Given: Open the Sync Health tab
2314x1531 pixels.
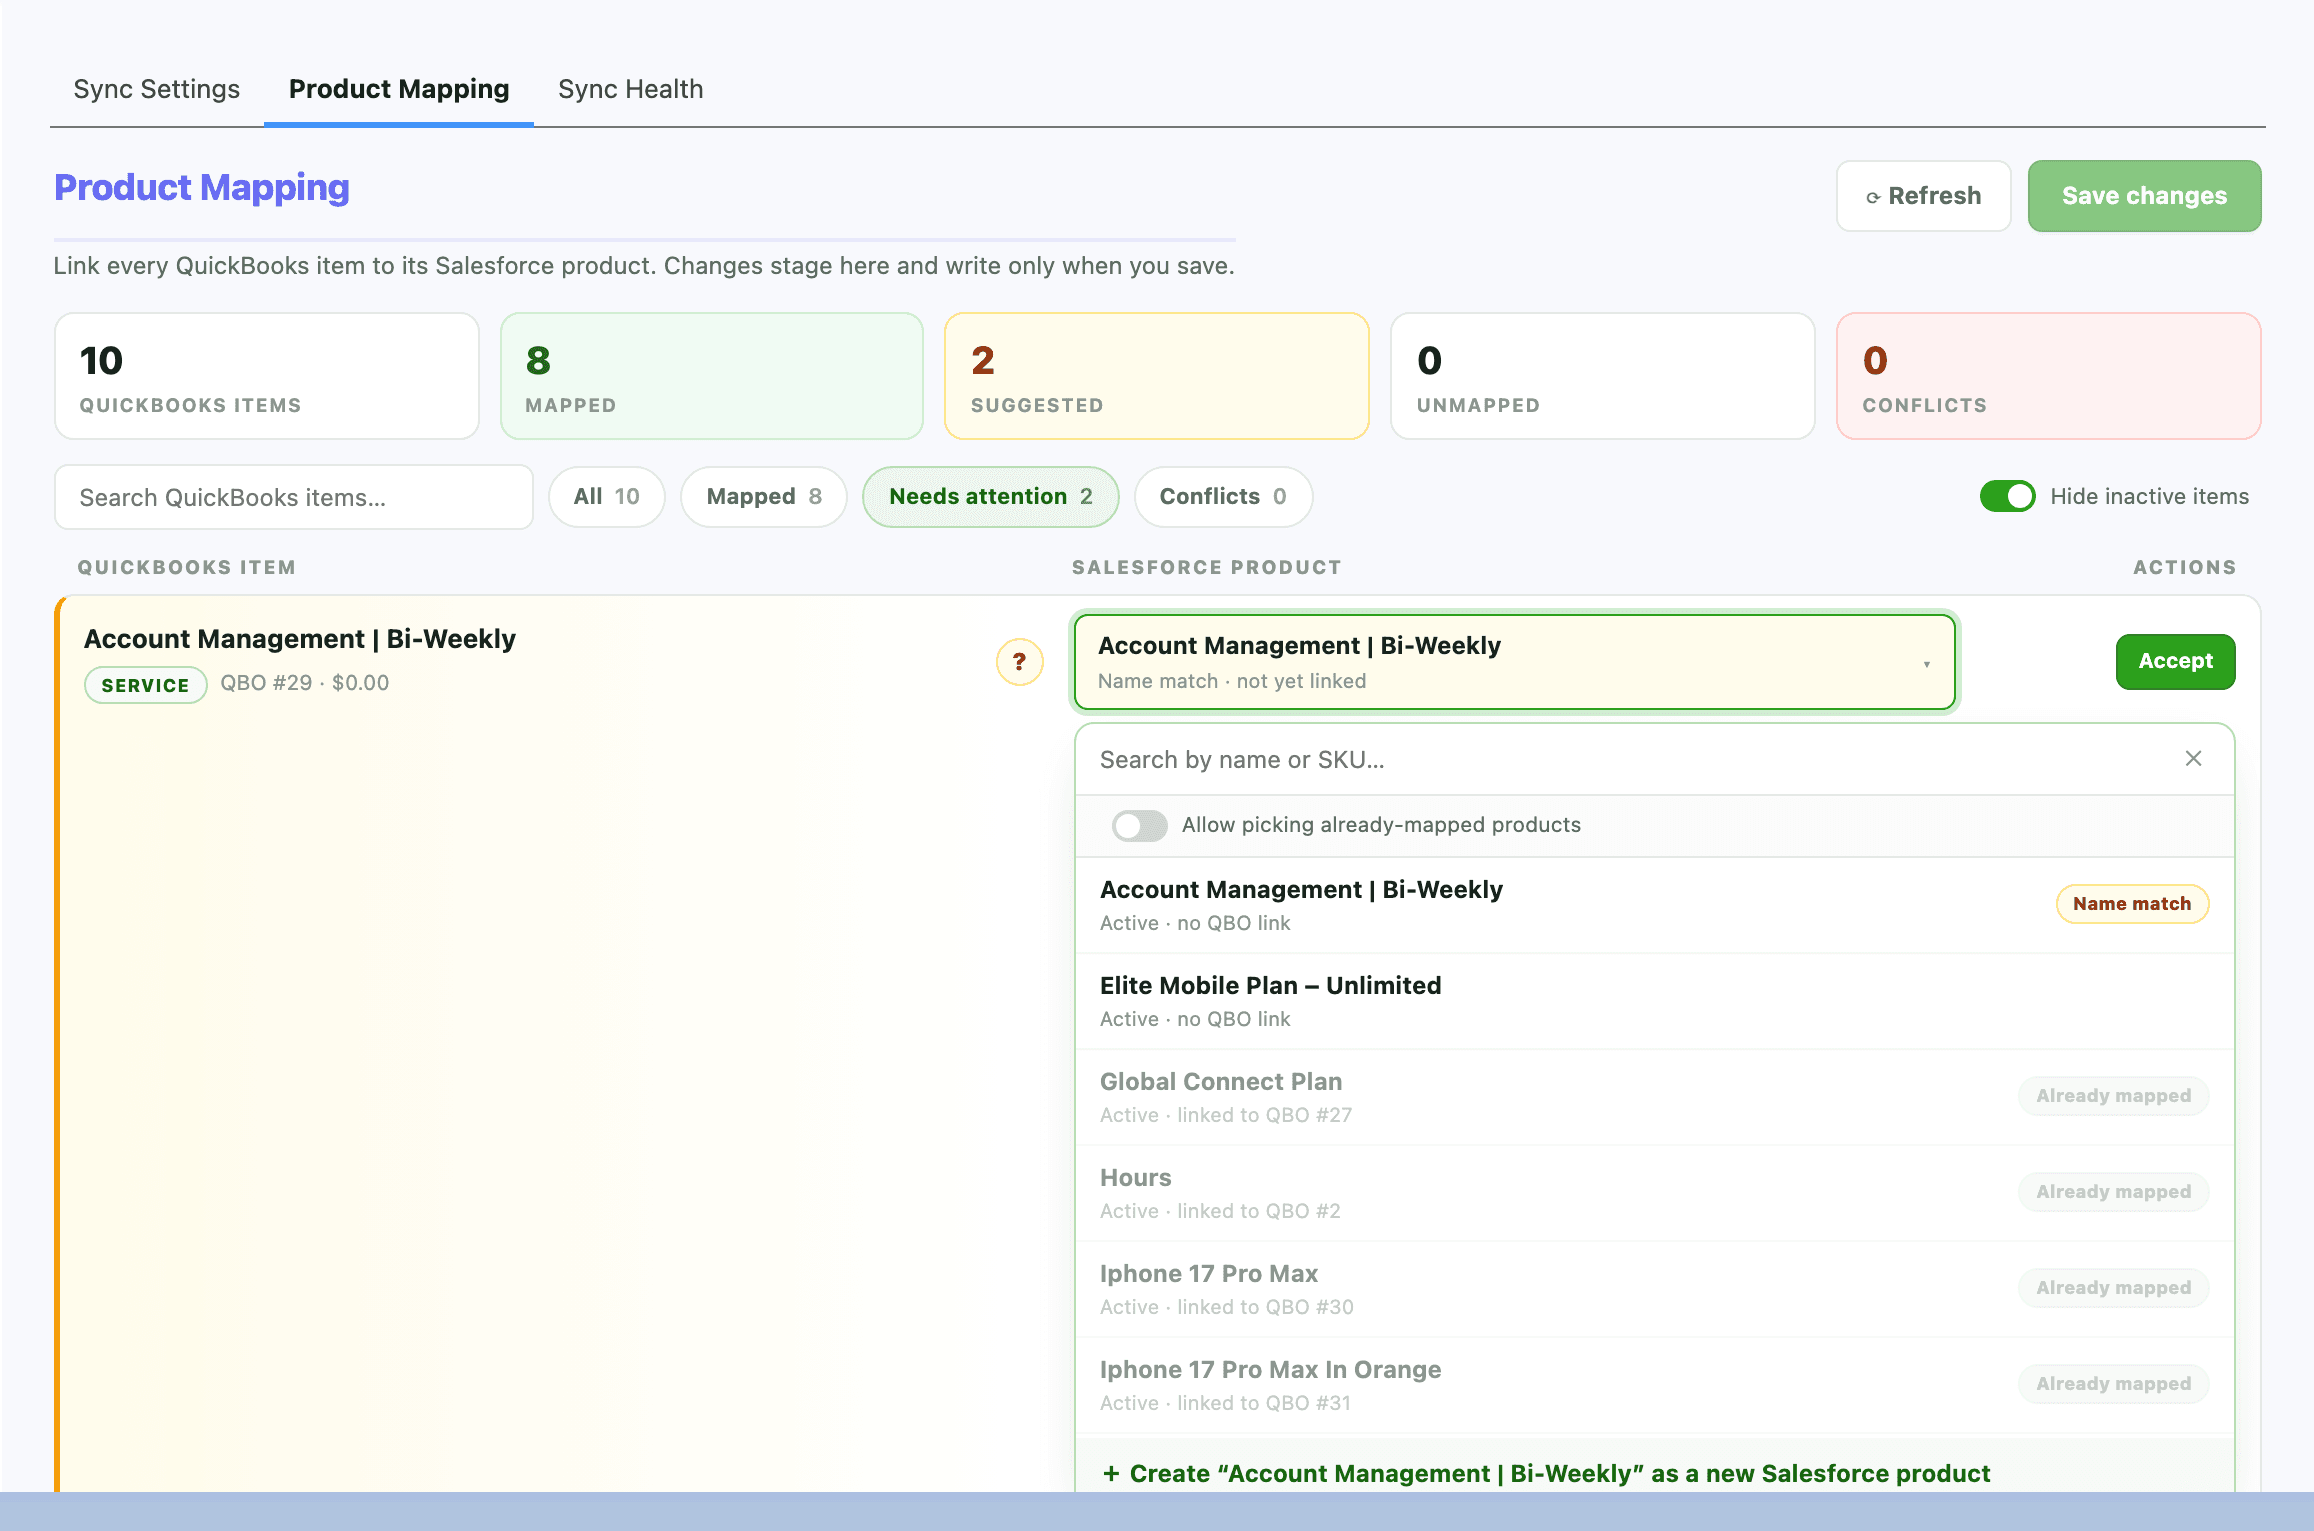Looking at the screenshot, I should click(x=631, y=89).
